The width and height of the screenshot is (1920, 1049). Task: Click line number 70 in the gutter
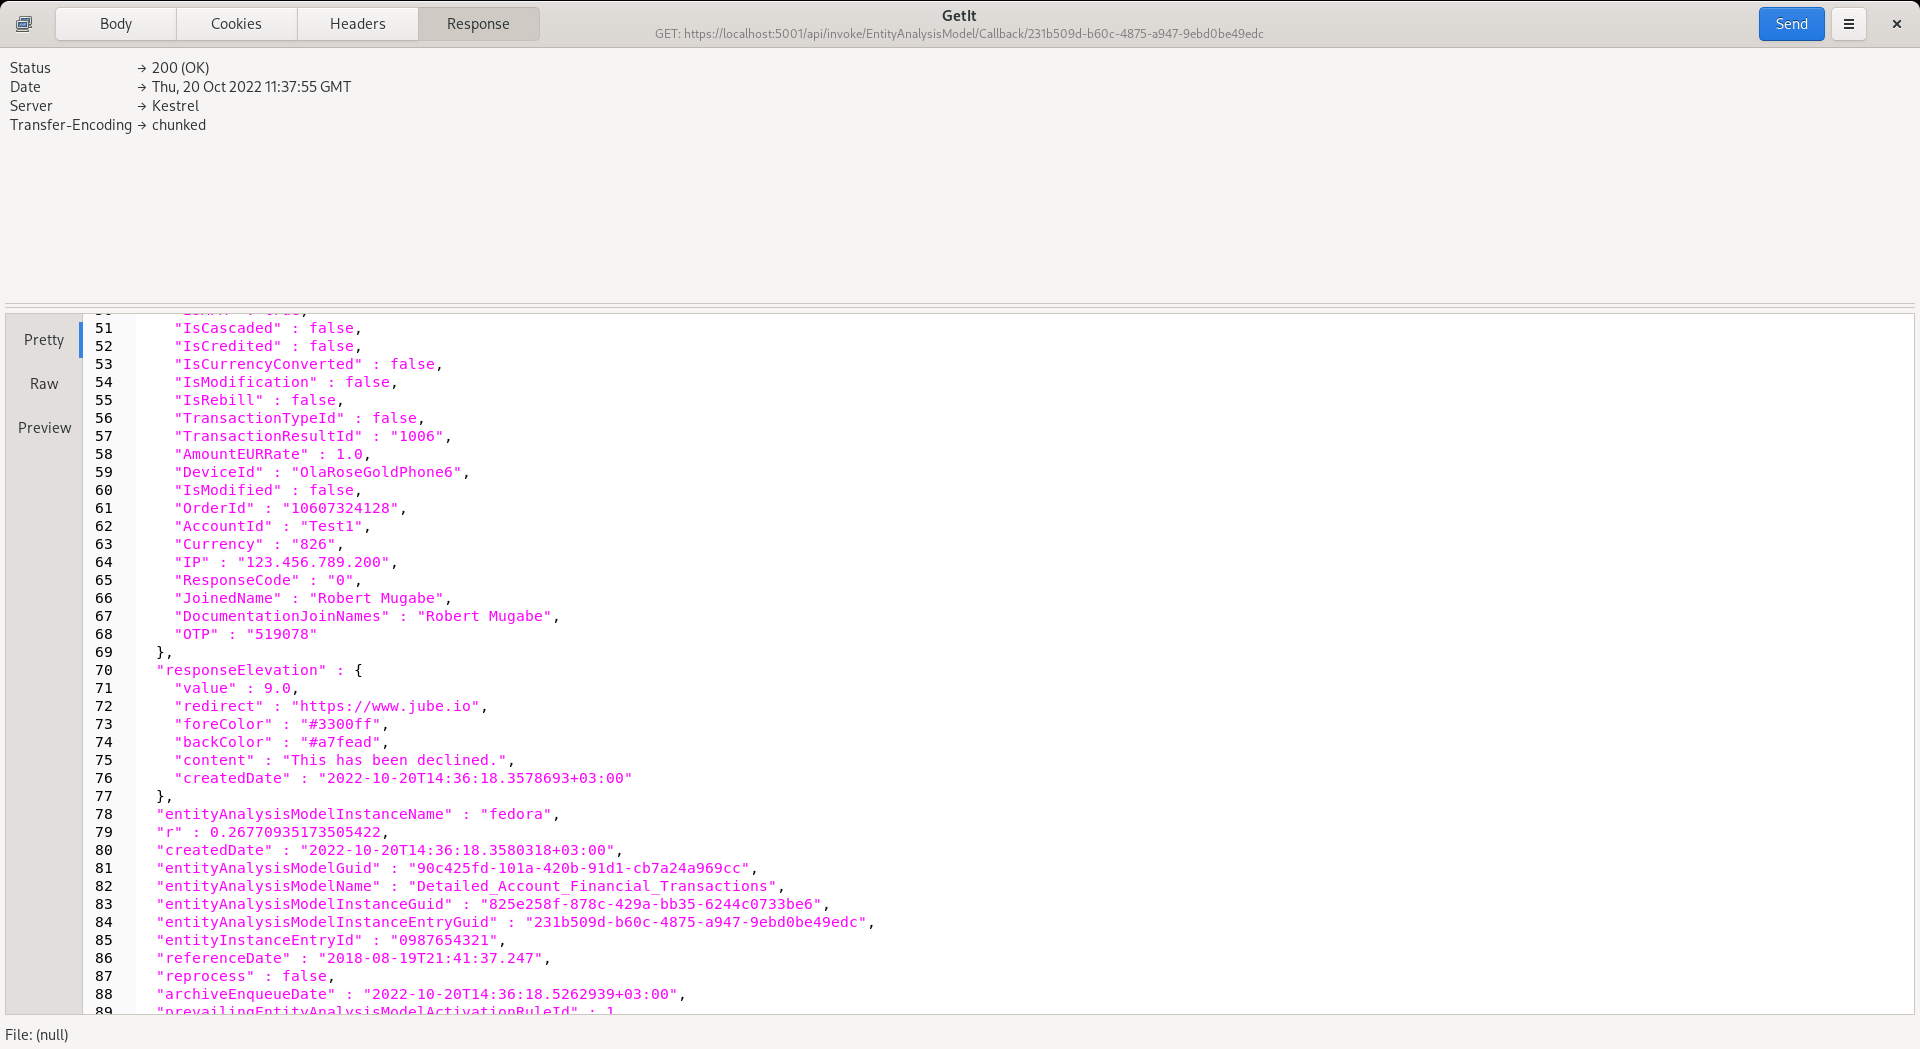(104, 670)
